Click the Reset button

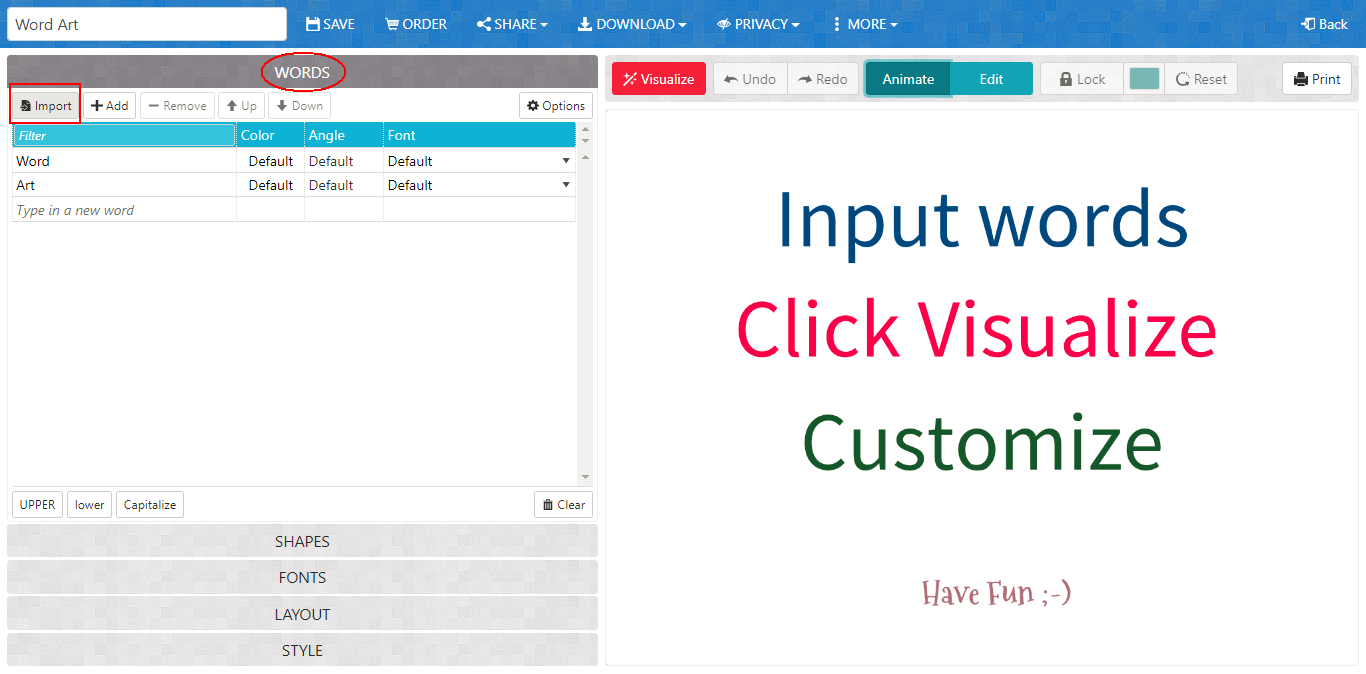point(1201,79)
